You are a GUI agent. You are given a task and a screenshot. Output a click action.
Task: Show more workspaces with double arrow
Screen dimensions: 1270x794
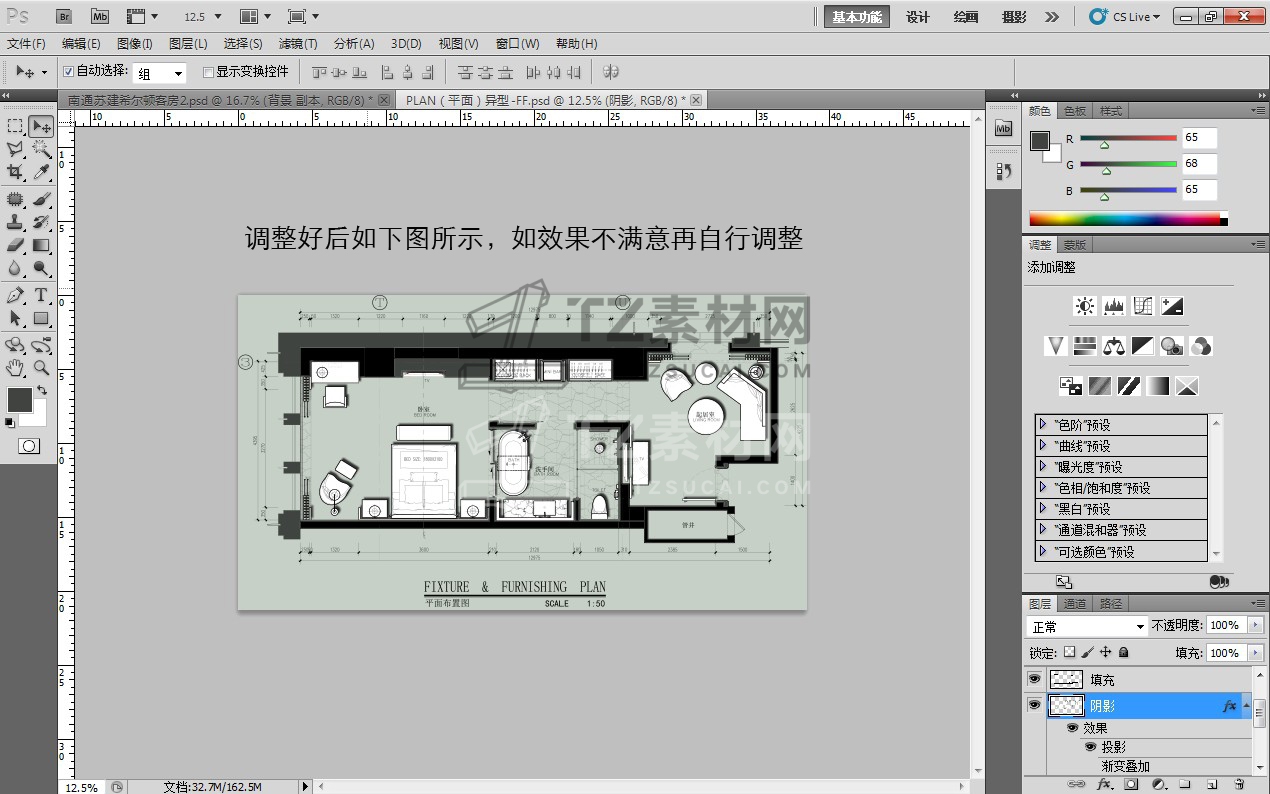(1052, 17)
